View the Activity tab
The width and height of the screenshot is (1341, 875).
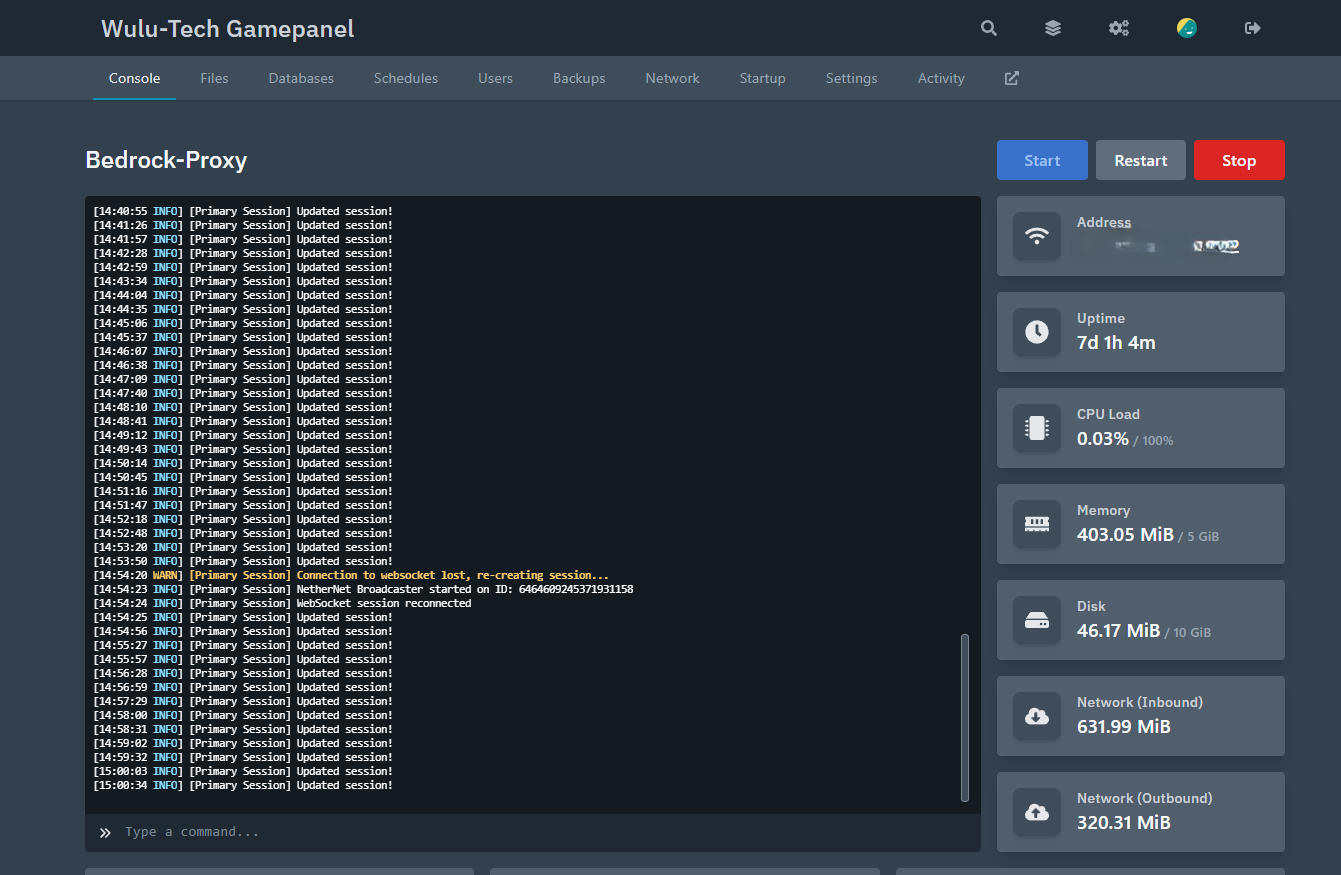[941, 78]
